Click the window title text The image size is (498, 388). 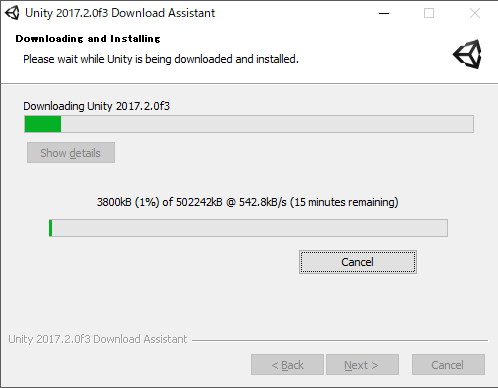pyautogui.click(x=120, y=13)
